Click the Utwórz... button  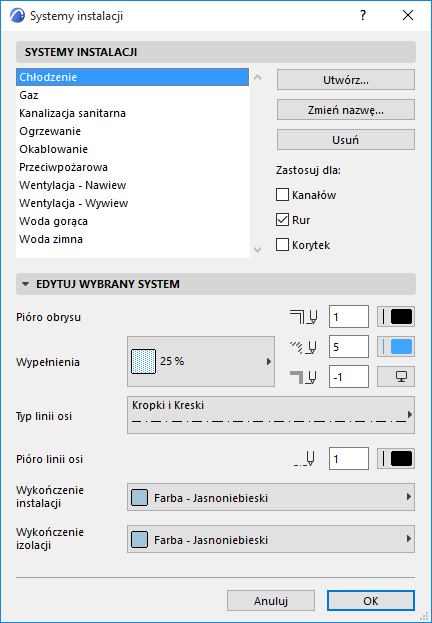pos(346,80)
